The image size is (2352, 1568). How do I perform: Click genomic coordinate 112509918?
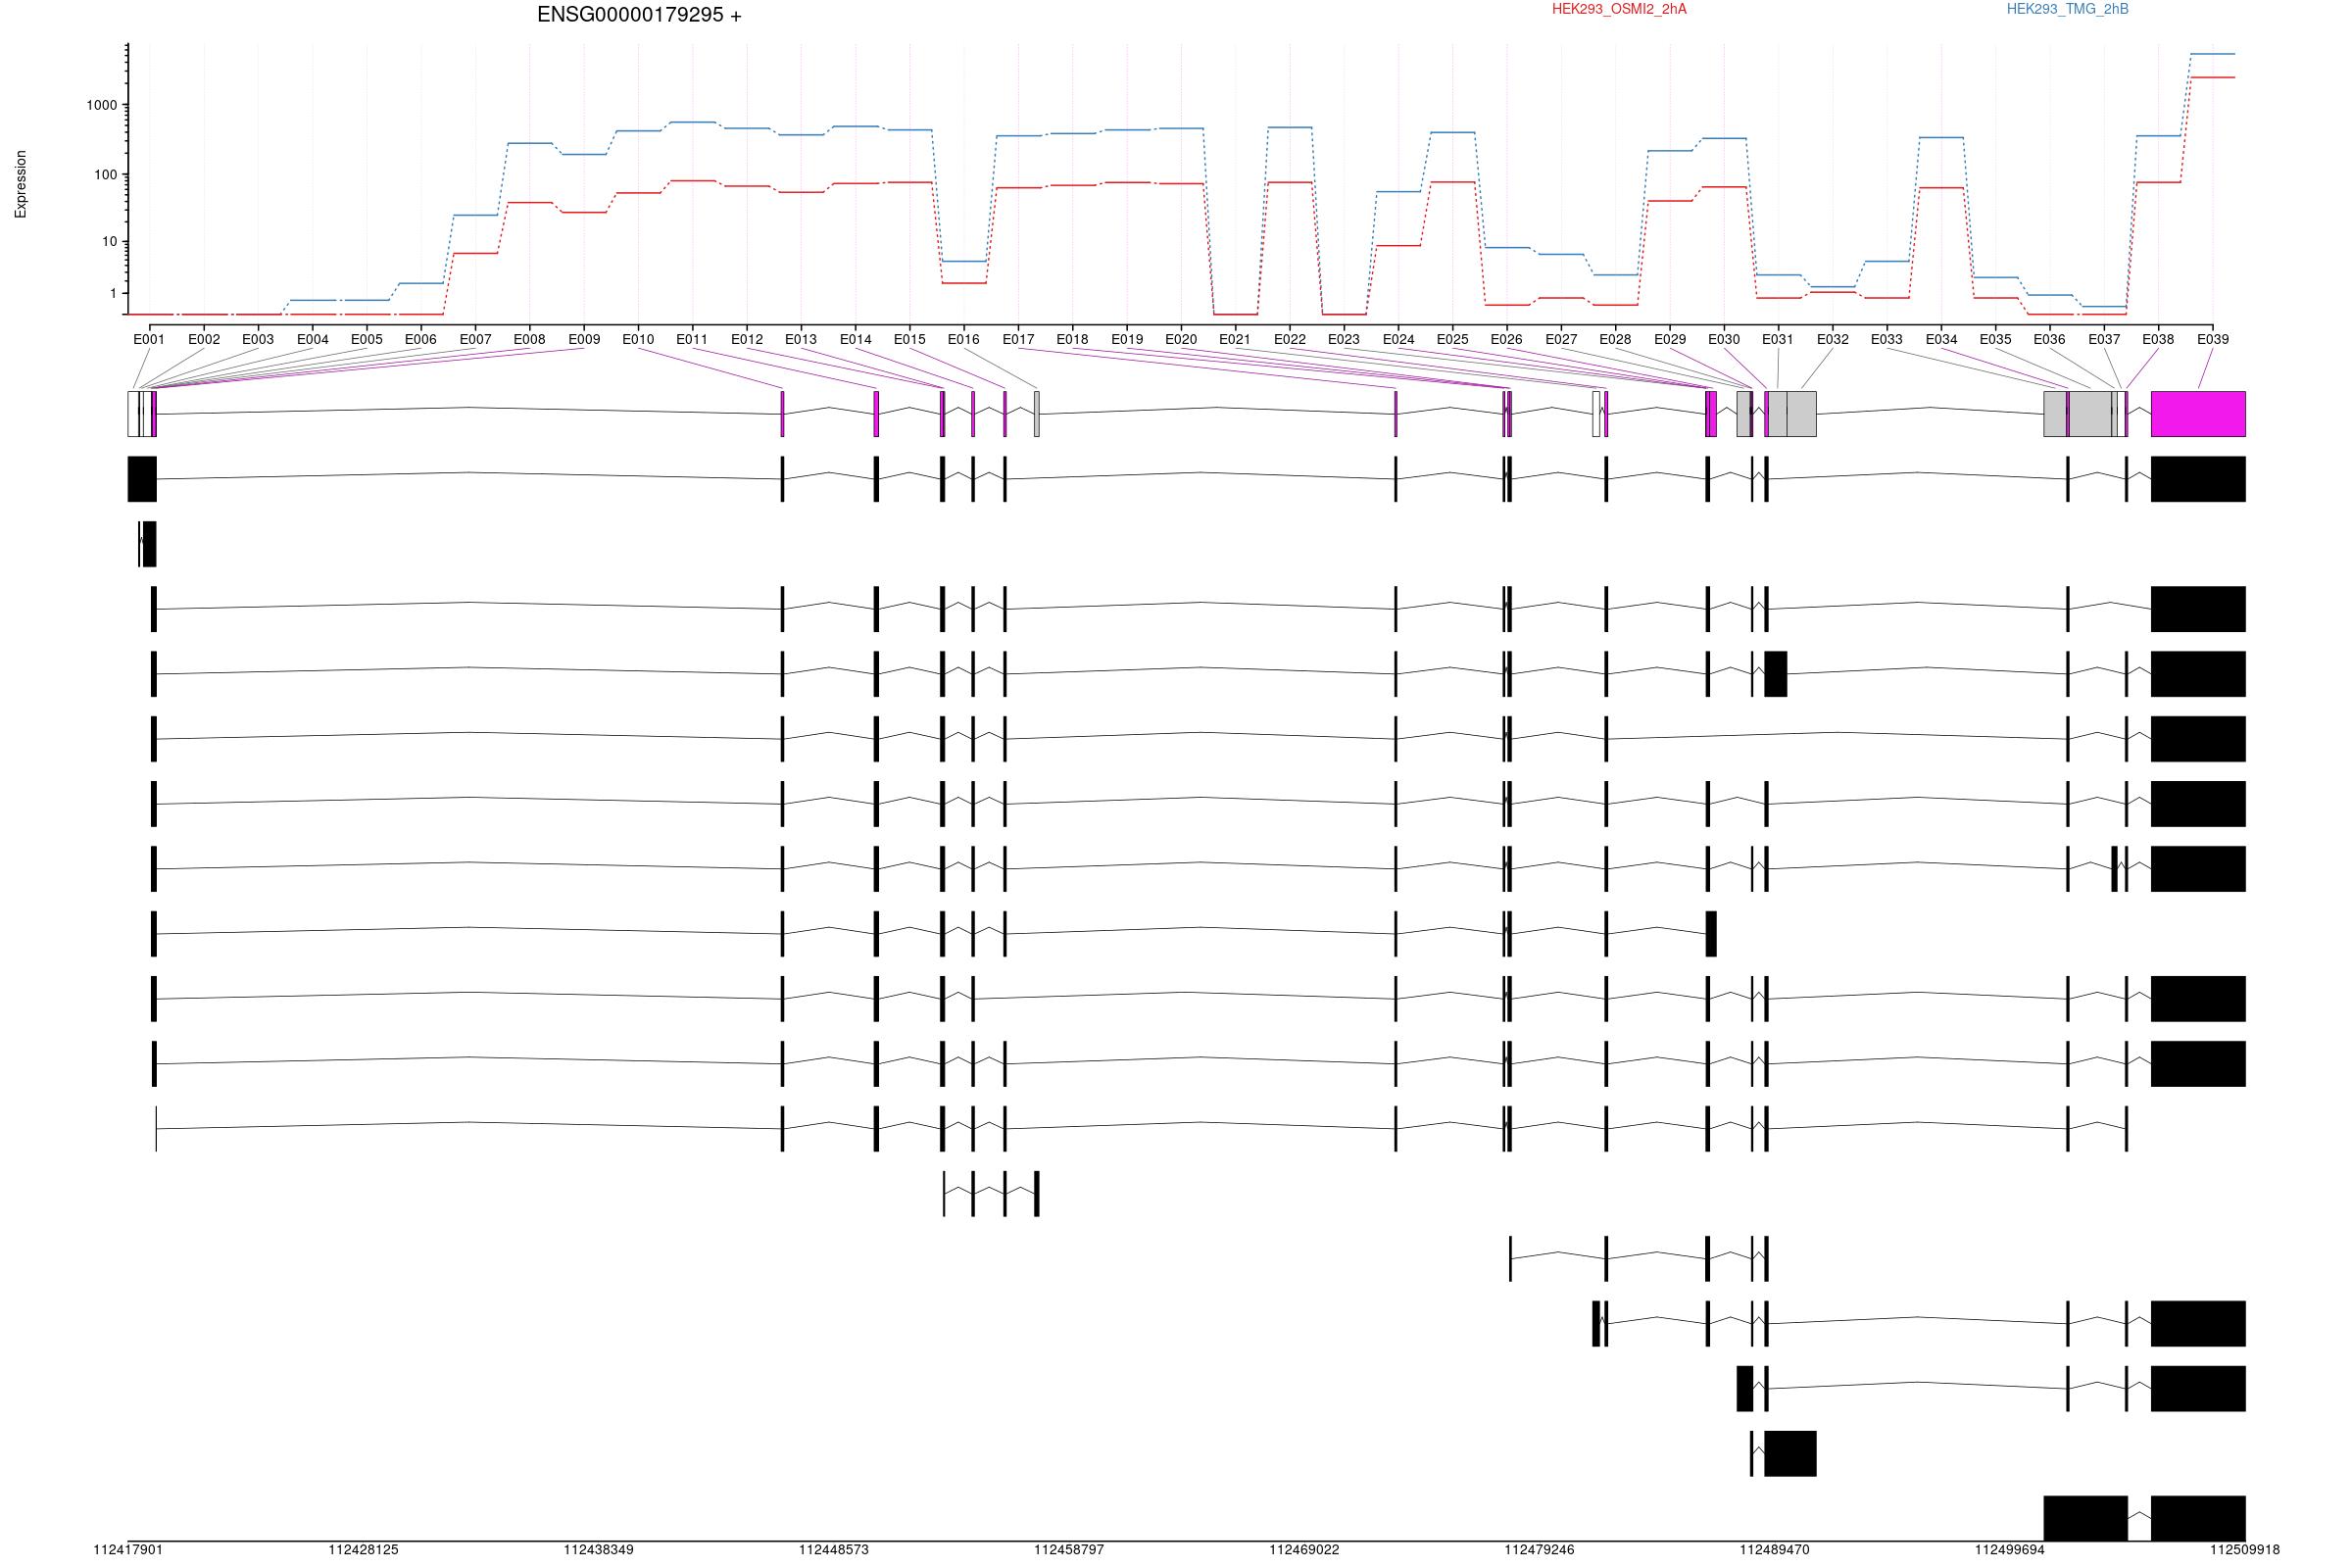pyautogui.click(x=2245, y=1550)
